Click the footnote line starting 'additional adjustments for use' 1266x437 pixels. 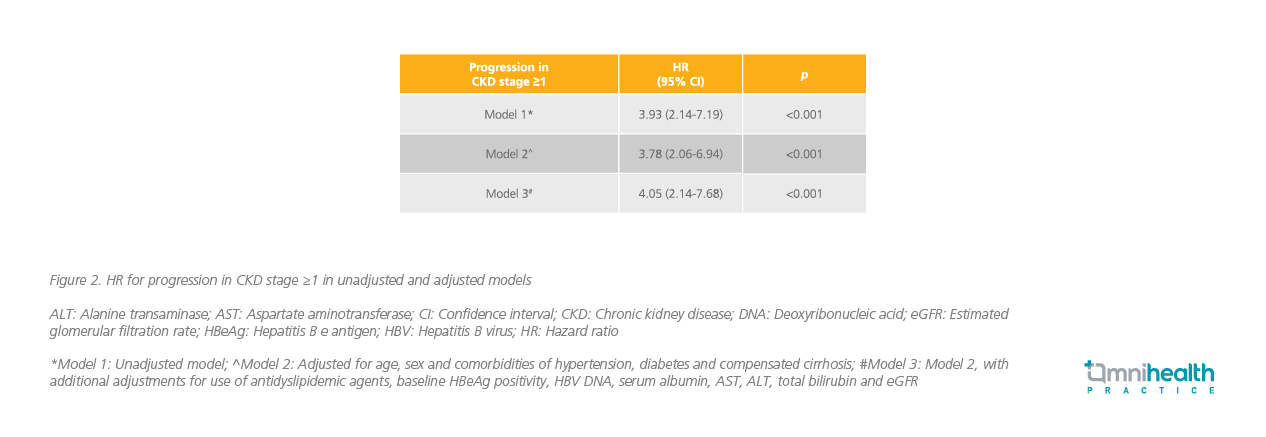click(x=483, y=382)
